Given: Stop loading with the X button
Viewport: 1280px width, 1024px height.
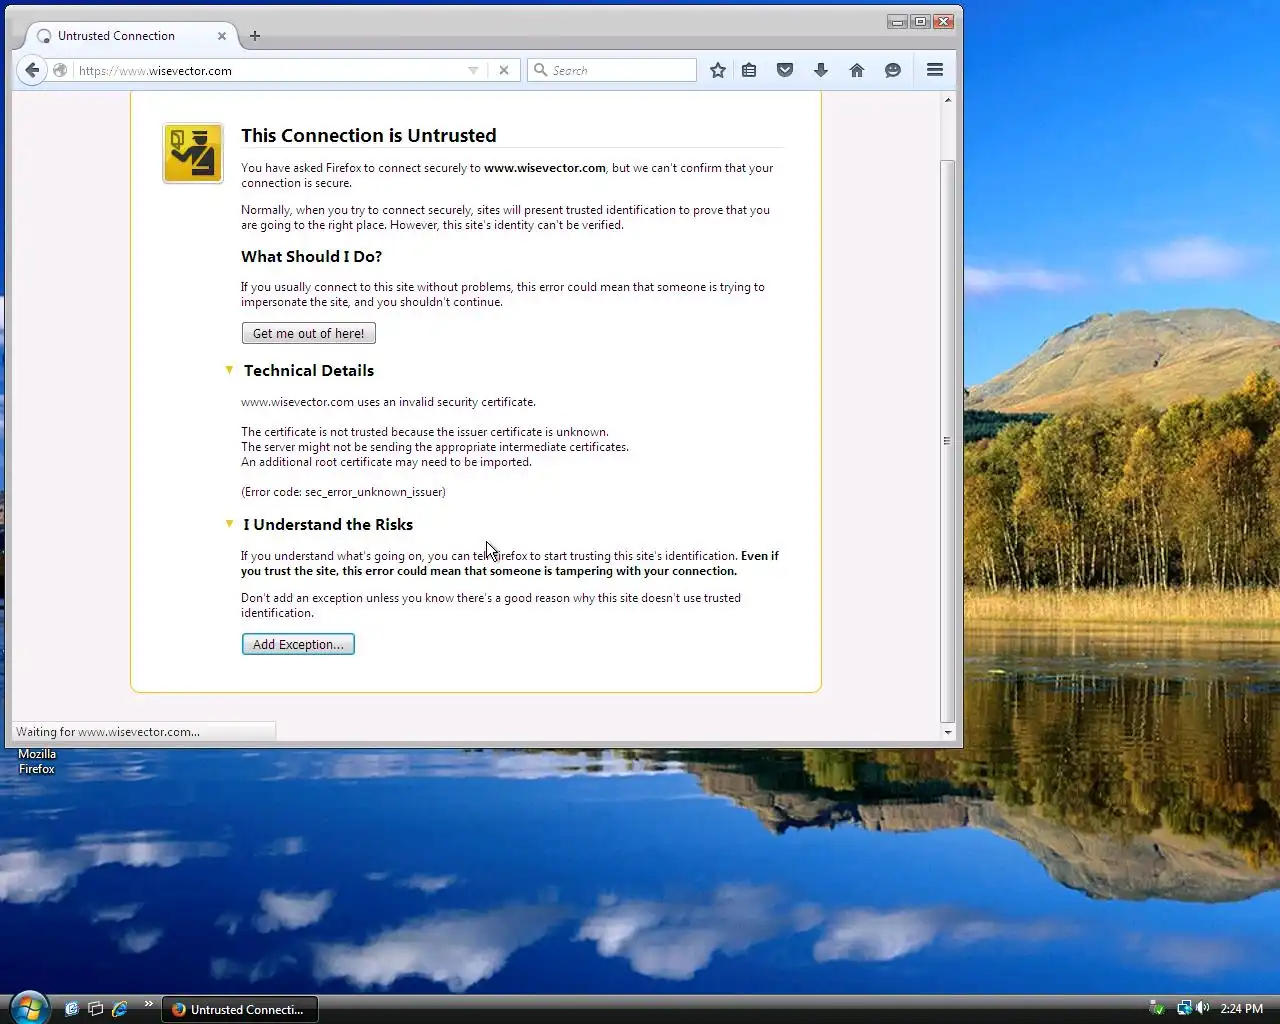Looking at the screenshot, I should click(x=504, y=70).
